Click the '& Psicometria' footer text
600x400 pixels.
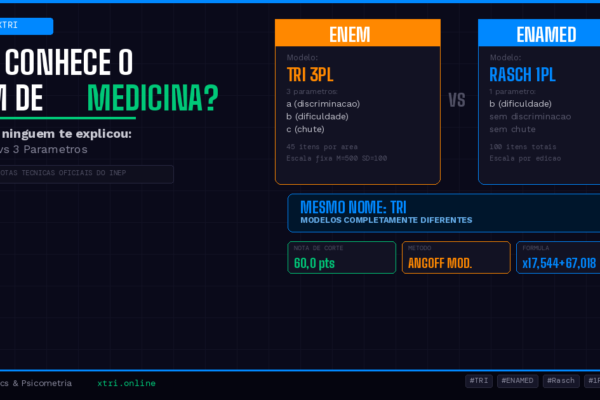(42, 383)
